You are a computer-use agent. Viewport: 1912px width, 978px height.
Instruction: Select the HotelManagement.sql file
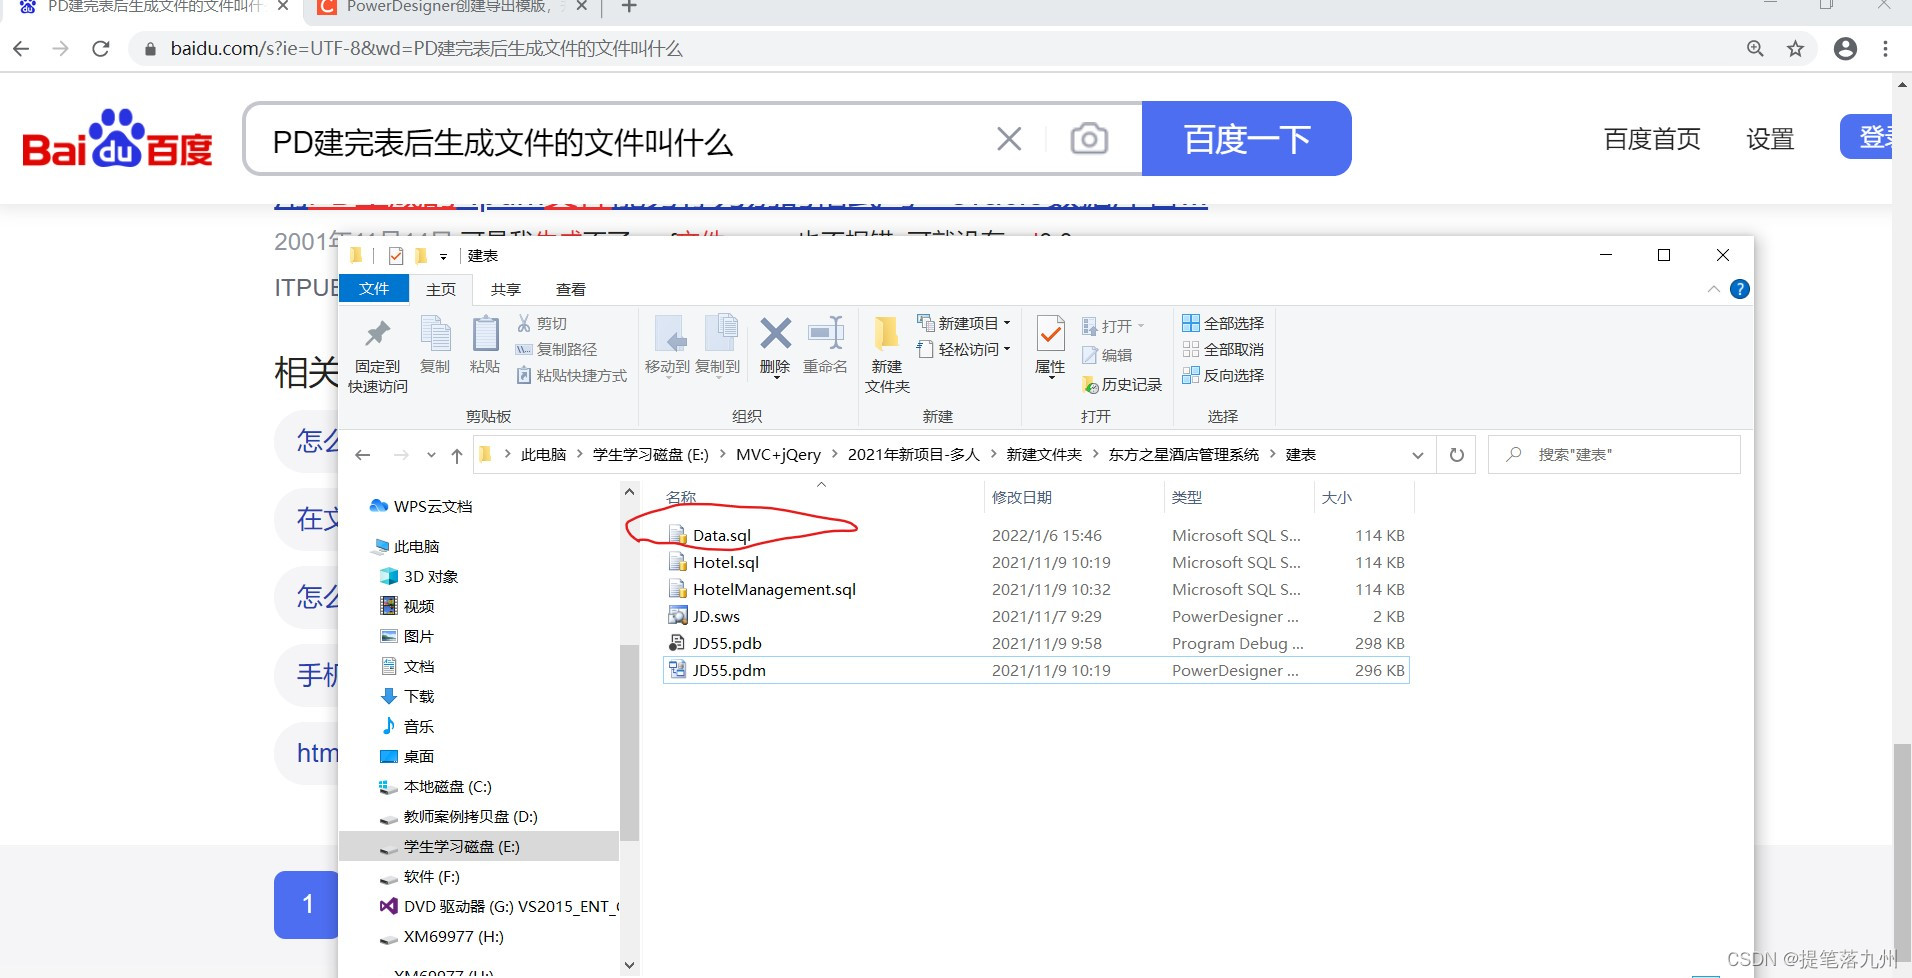tap(774, 590)
